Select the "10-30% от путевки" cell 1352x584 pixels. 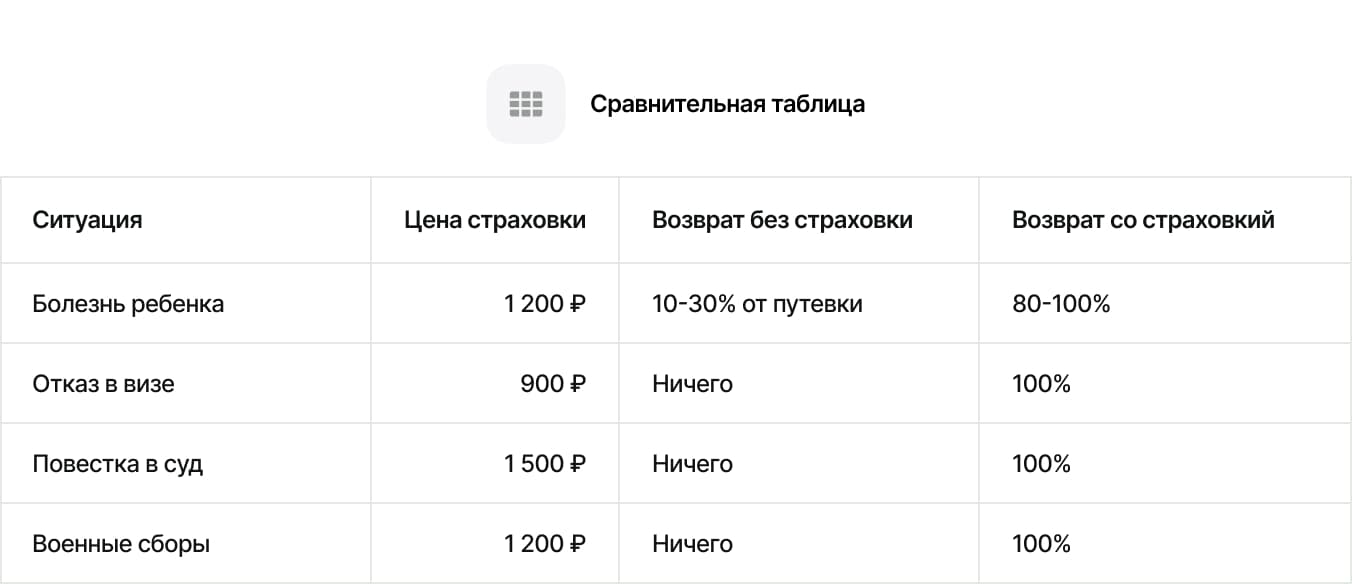(757, 303)
